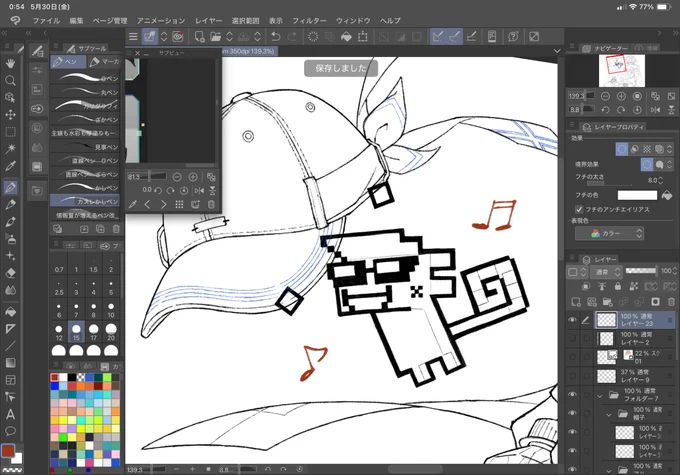Click the Open folder icon in command bar
This screenshot has height=475, width=680.
click(216, 37)
